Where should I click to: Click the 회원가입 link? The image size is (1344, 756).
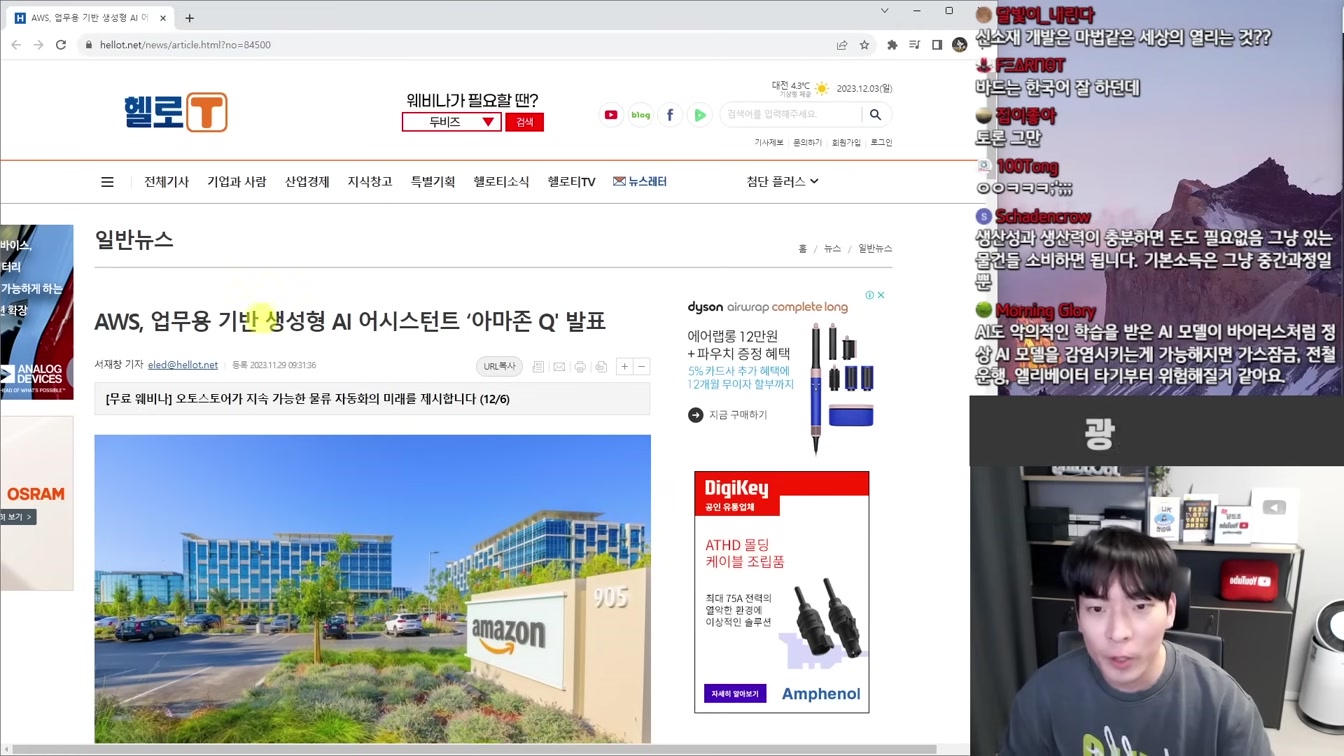[x=846, y=143]
